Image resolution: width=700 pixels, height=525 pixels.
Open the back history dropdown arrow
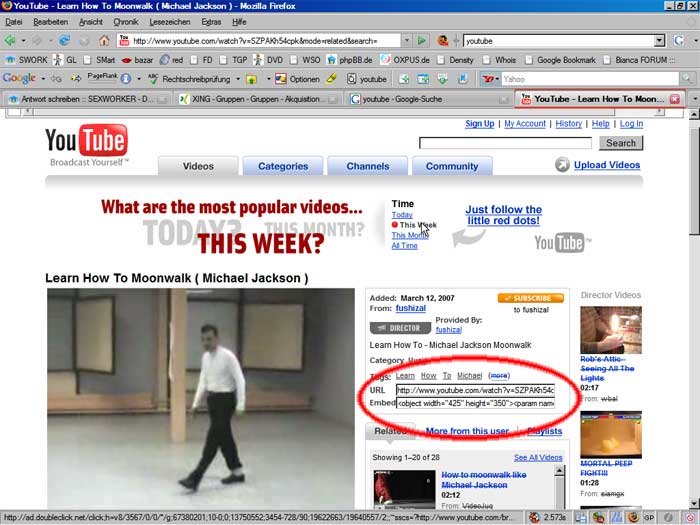23,41
